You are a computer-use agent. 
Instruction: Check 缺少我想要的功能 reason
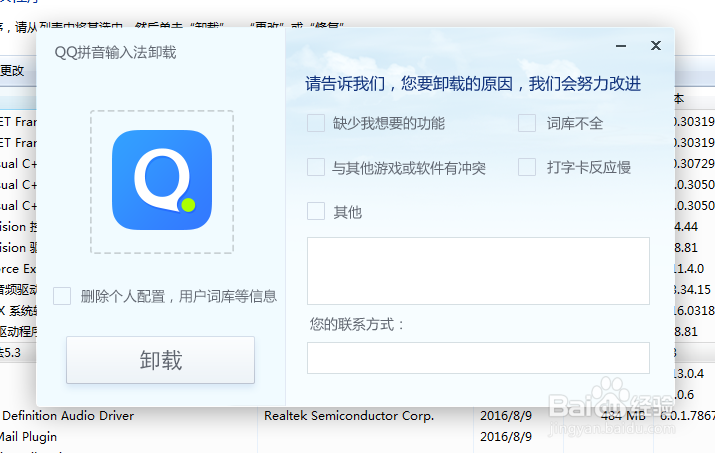pyautogui.click(x=316, y=123)
